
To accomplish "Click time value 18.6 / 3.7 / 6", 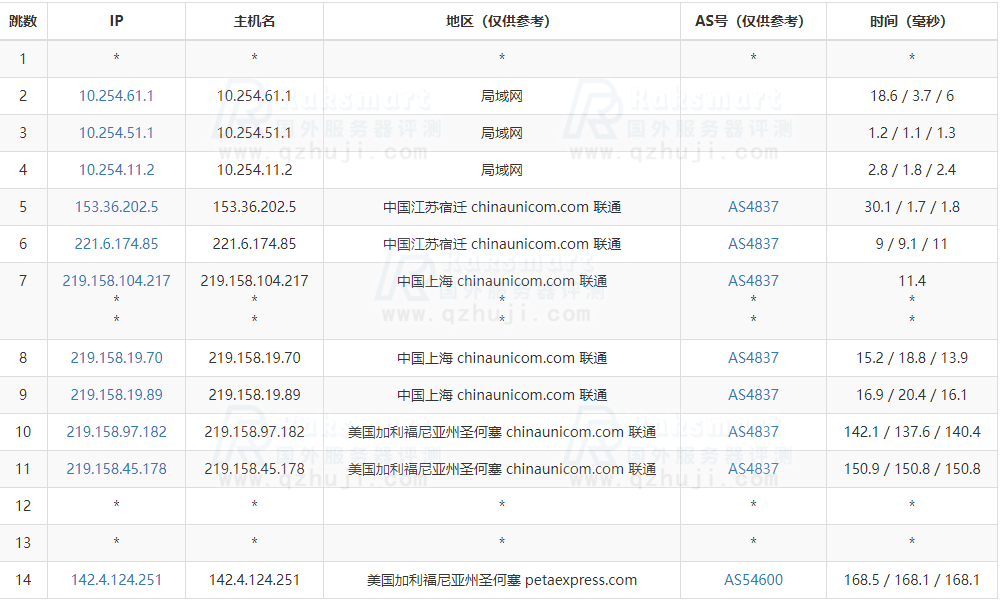I will point(911,96).
